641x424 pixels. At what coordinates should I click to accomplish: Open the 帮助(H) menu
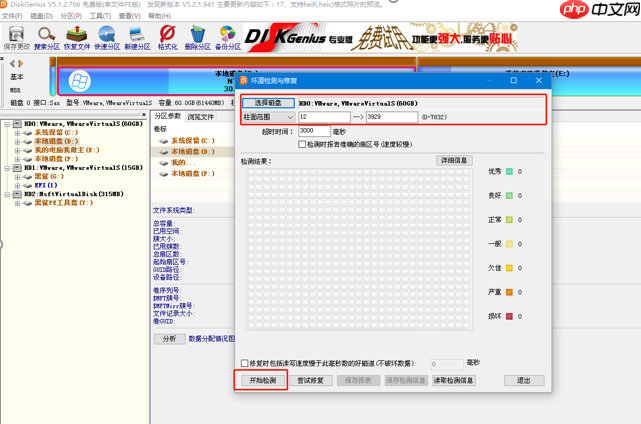coord(159,16)
